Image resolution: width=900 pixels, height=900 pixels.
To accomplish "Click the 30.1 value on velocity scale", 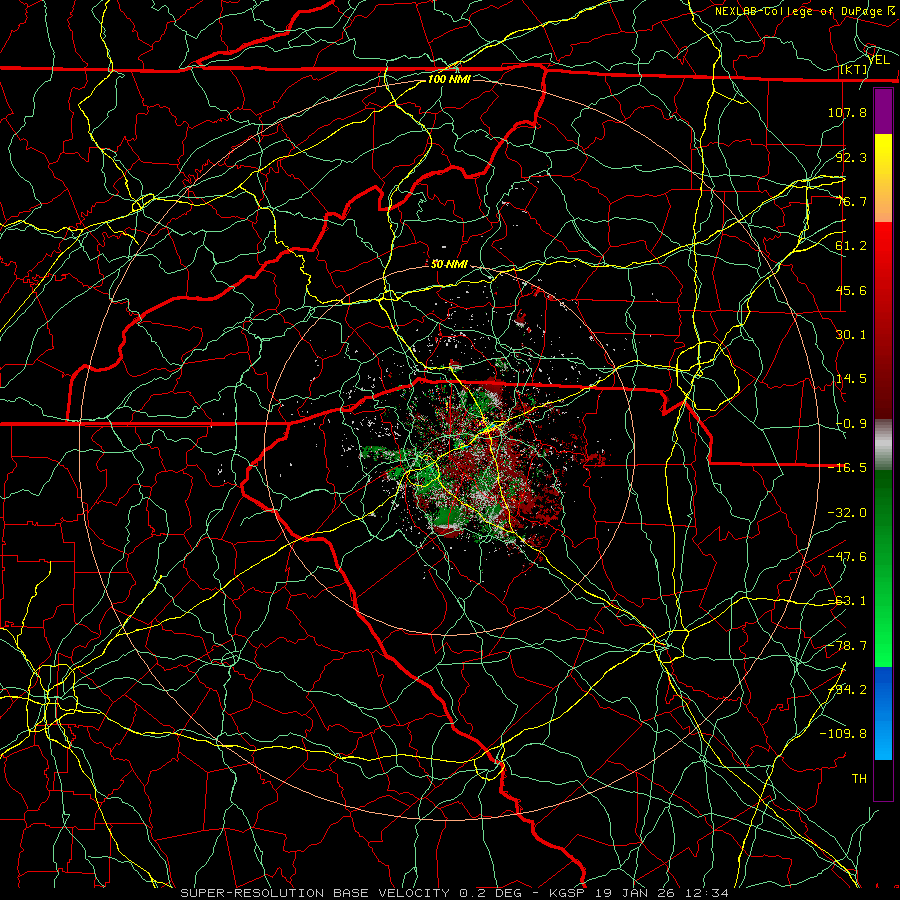I will tap(851, 335).
